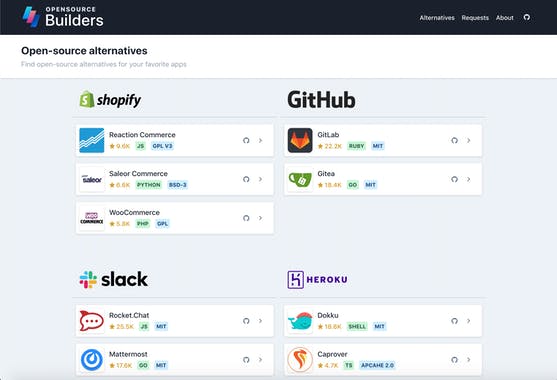Open the Reaction Commerce title link

click(x=142, y=135)
